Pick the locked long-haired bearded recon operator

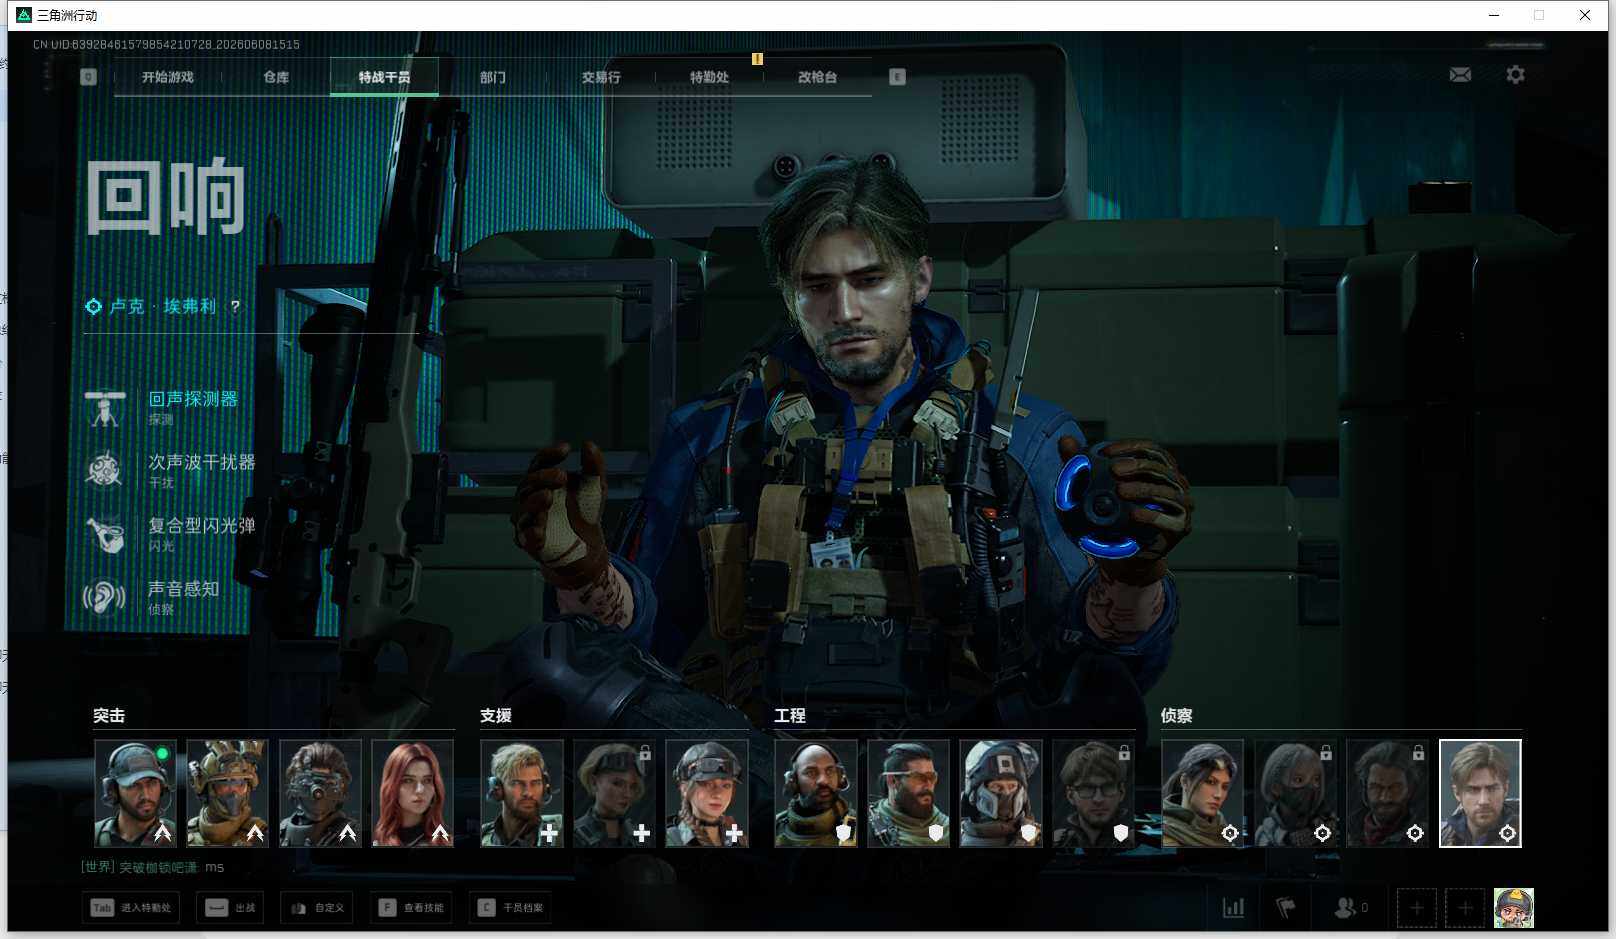tap(1387, 793)
